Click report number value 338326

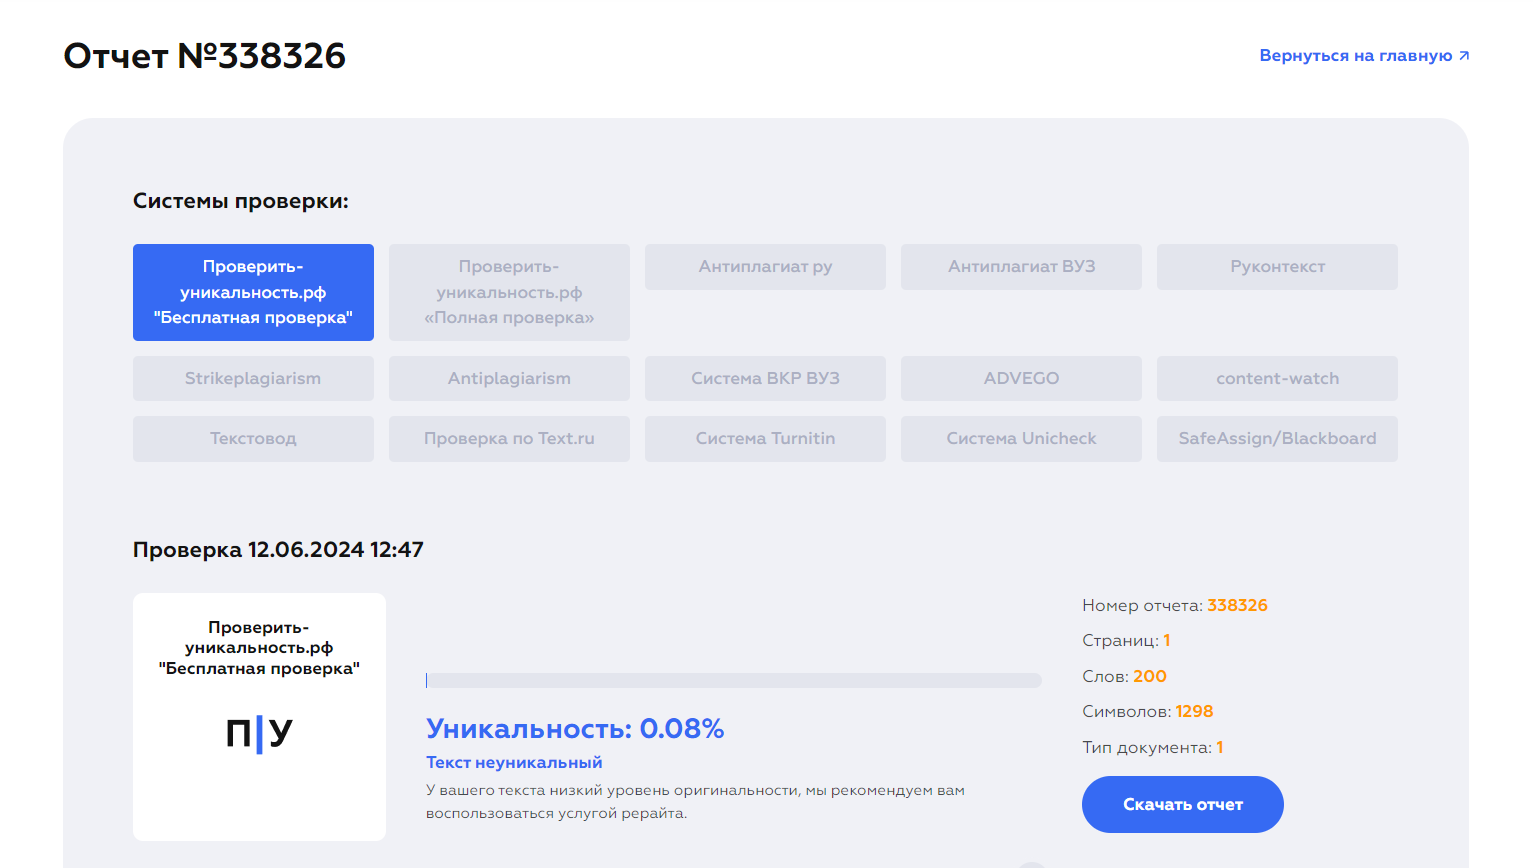pos(1237,606)
